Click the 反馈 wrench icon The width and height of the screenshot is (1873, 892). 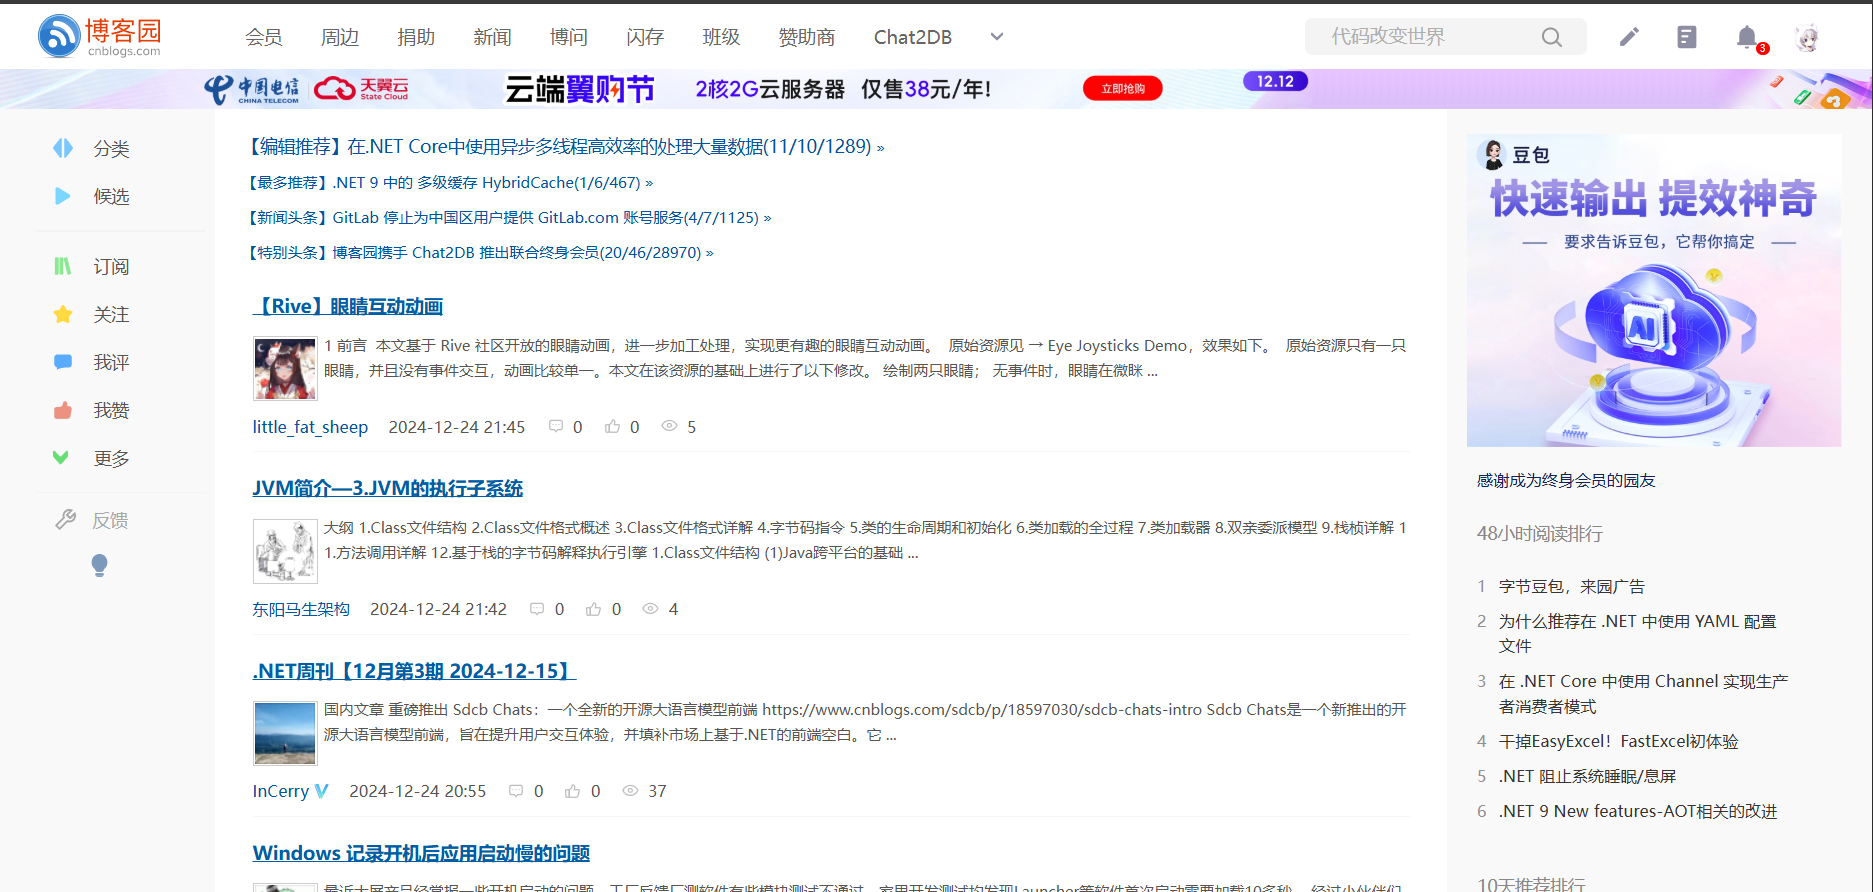66,519
